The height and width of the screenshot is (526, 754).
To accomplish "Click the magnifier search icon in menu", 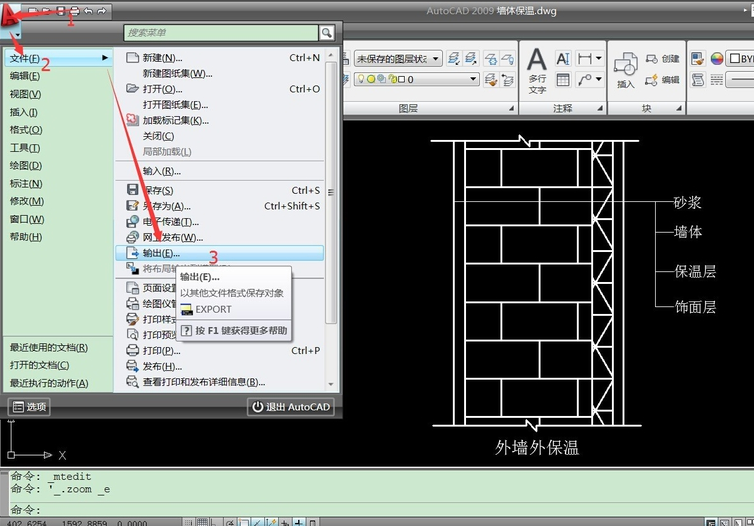I will pos(327,33).
